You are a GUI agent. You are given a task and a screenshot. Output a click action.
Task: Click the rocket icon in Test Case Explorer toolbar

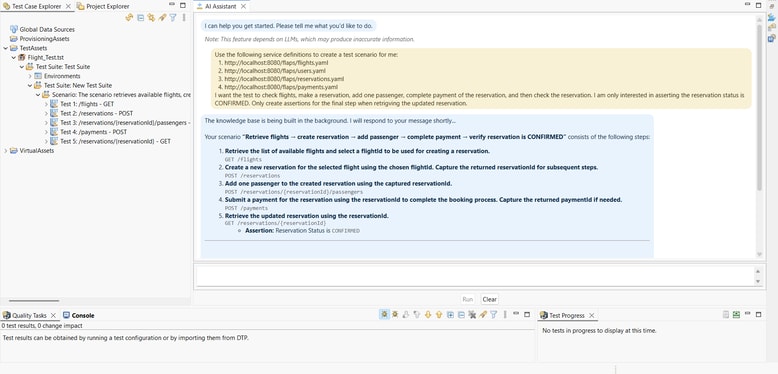point(162,18)
